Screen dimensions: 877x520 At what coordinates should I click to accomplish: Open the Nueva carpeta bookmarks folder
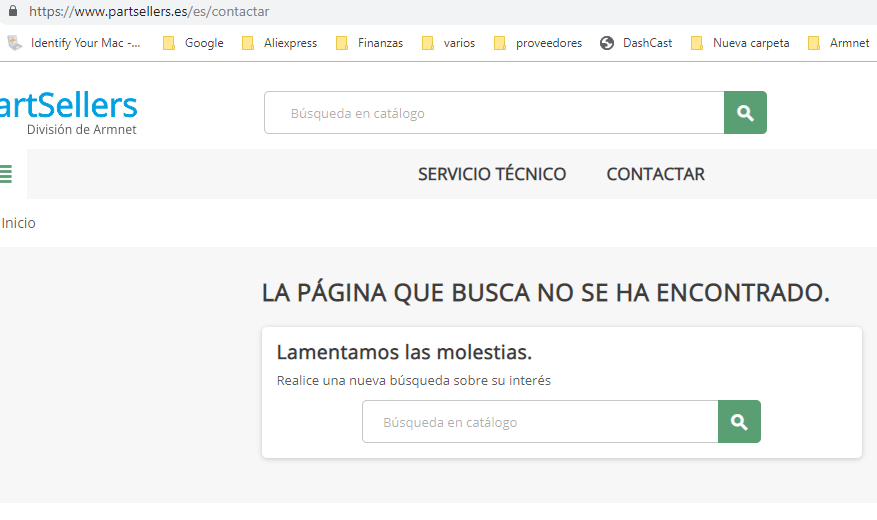(740, 43)
